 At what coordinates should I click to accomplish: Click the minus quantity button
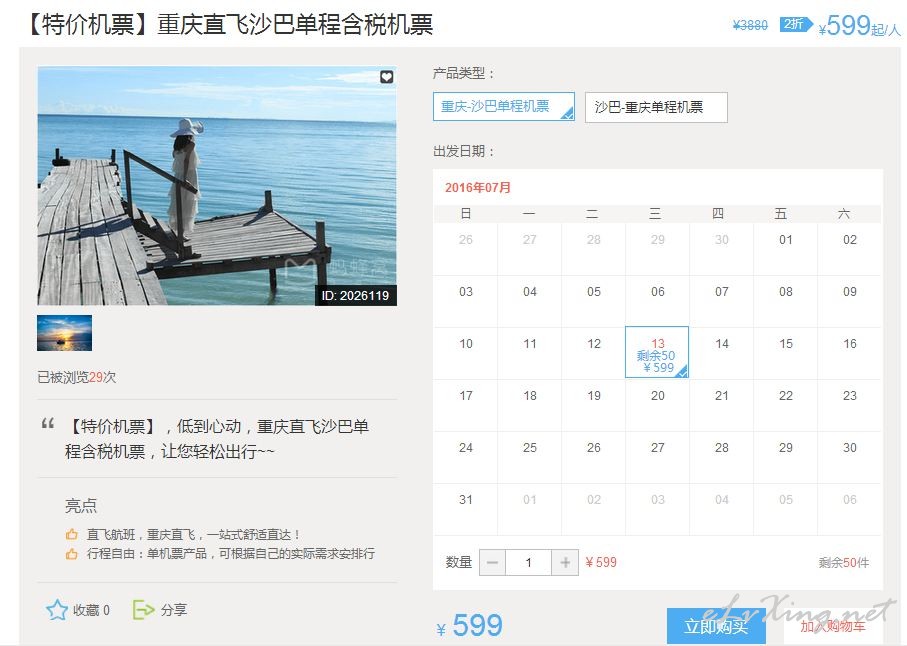click(x=492, y=562)
